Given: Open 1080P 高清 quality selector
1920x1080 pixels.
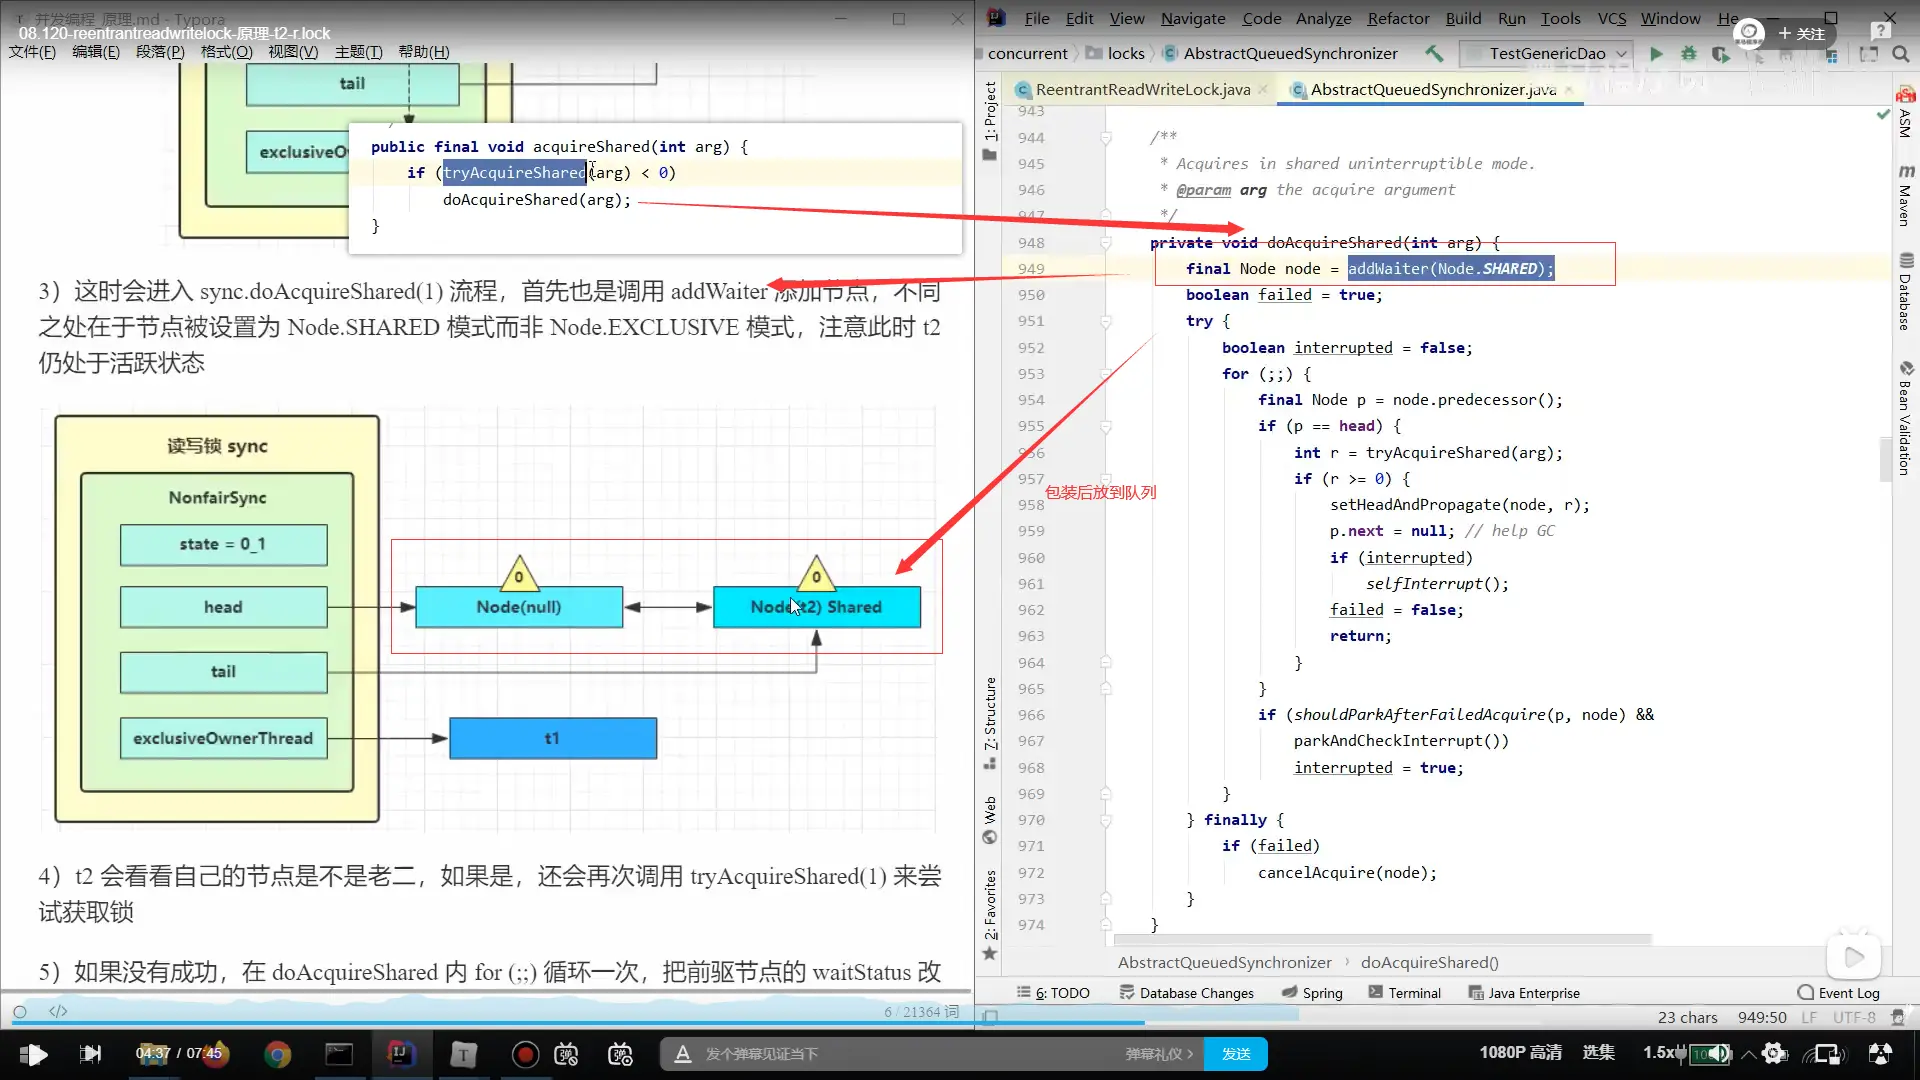Looking at the screenshot, I should pos(1520,1053).
